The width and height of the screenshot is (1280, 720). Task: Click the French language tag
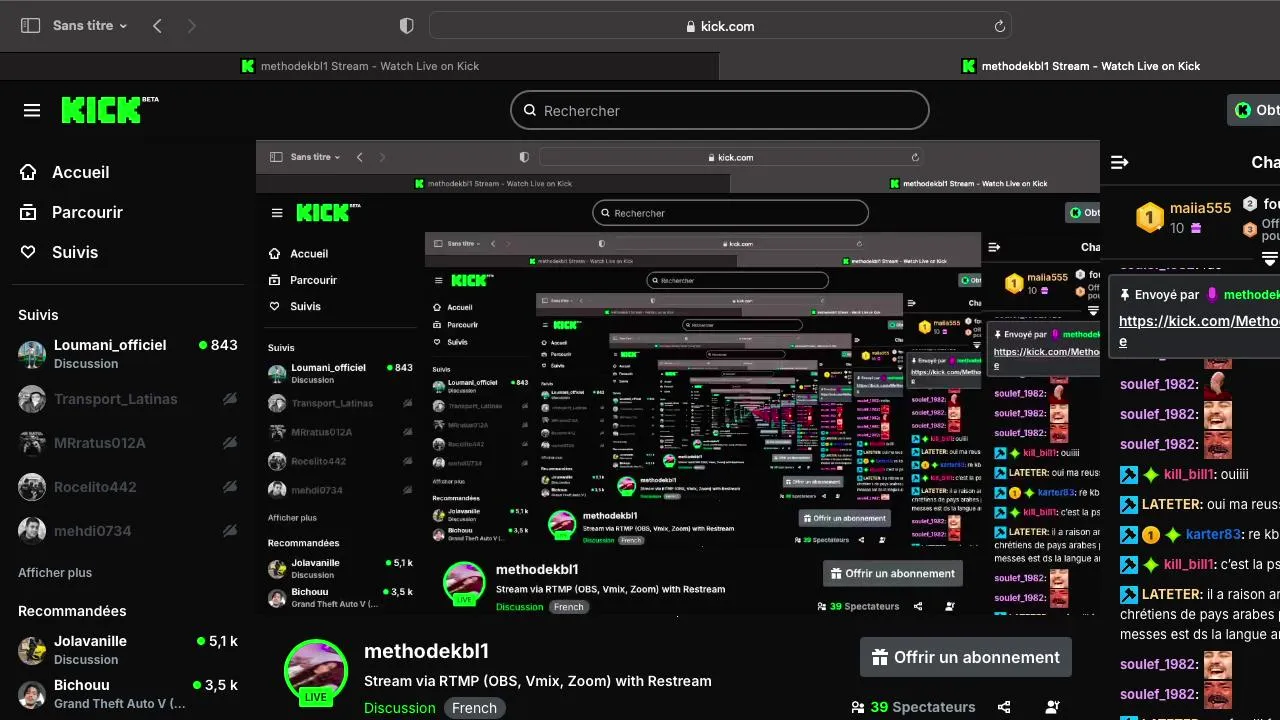474,708
